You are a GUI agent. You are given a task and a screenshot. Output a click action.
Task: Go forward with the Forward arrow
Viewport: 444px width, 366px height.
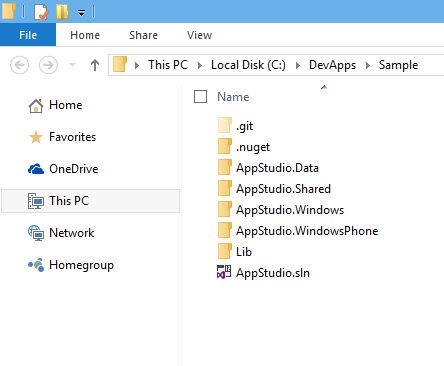[x=48, y=65]
